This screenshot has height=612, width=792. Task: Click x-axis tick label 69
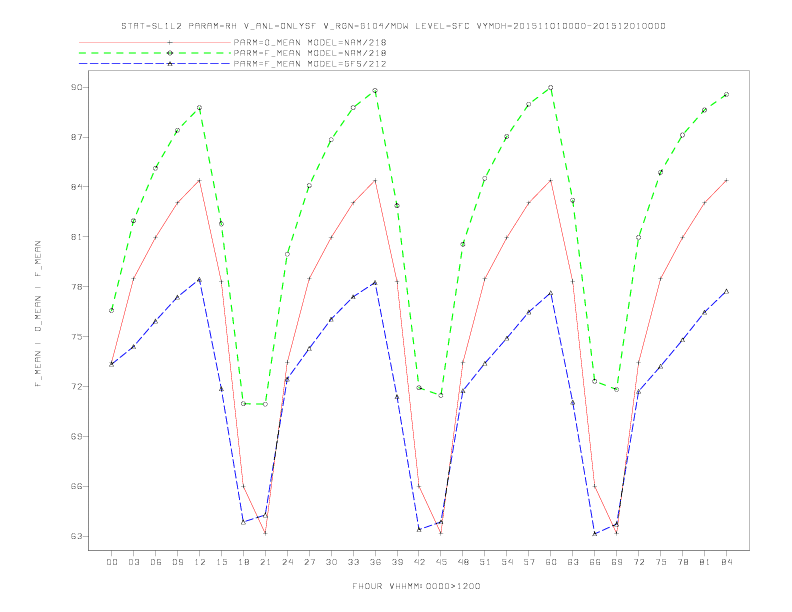point(617,562)
